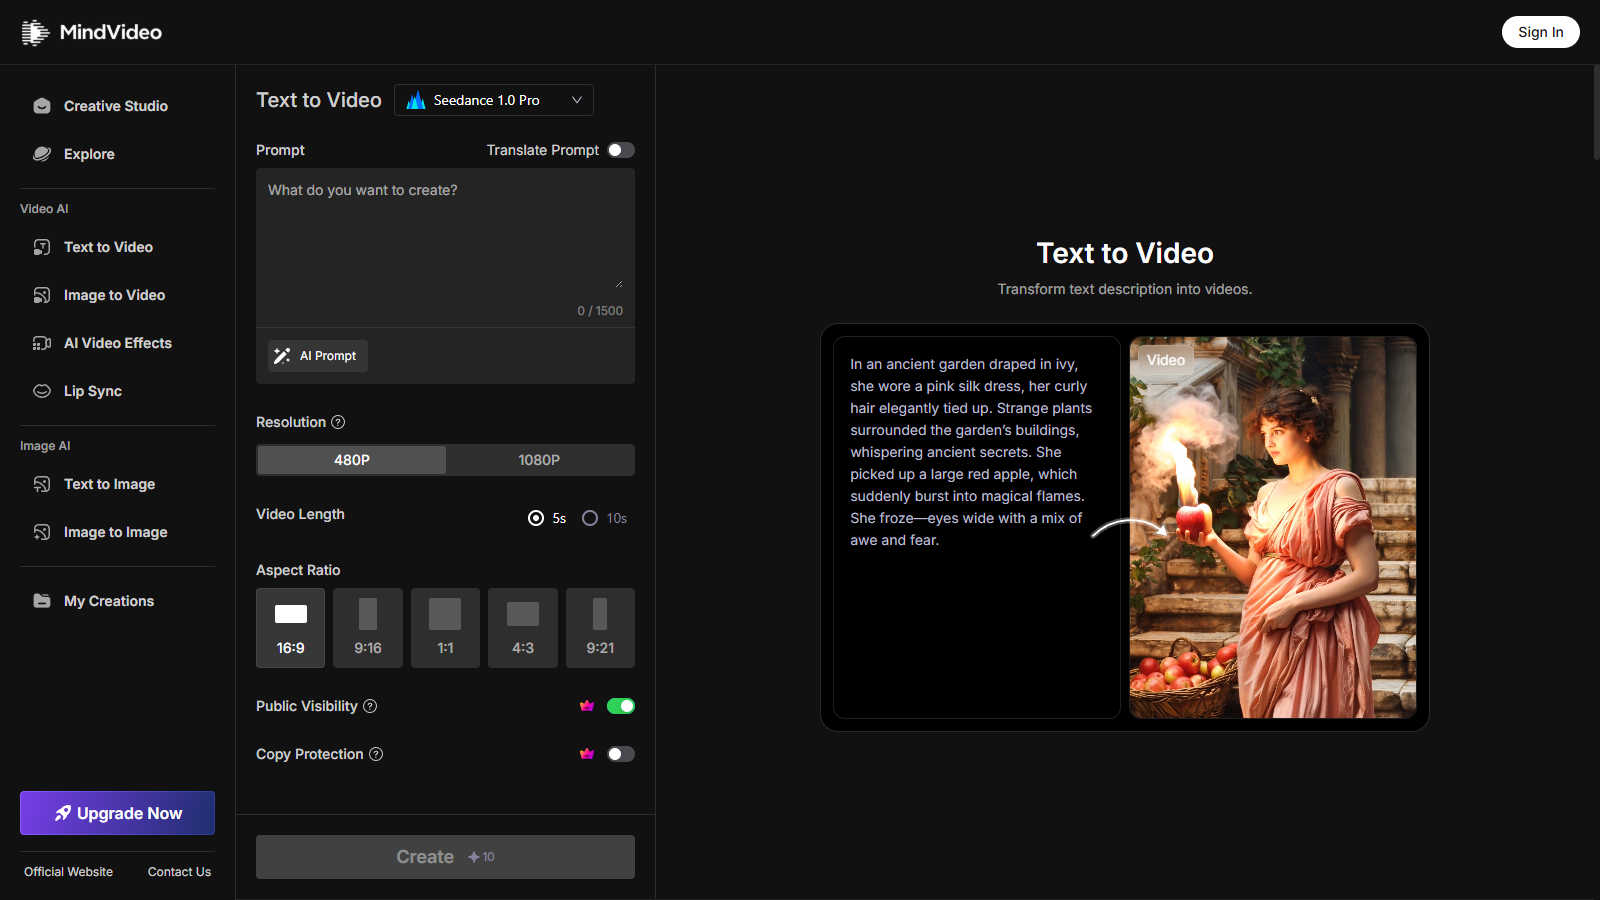
Task: Click the Image to Image sidebar icon
Action: [42, 532]
